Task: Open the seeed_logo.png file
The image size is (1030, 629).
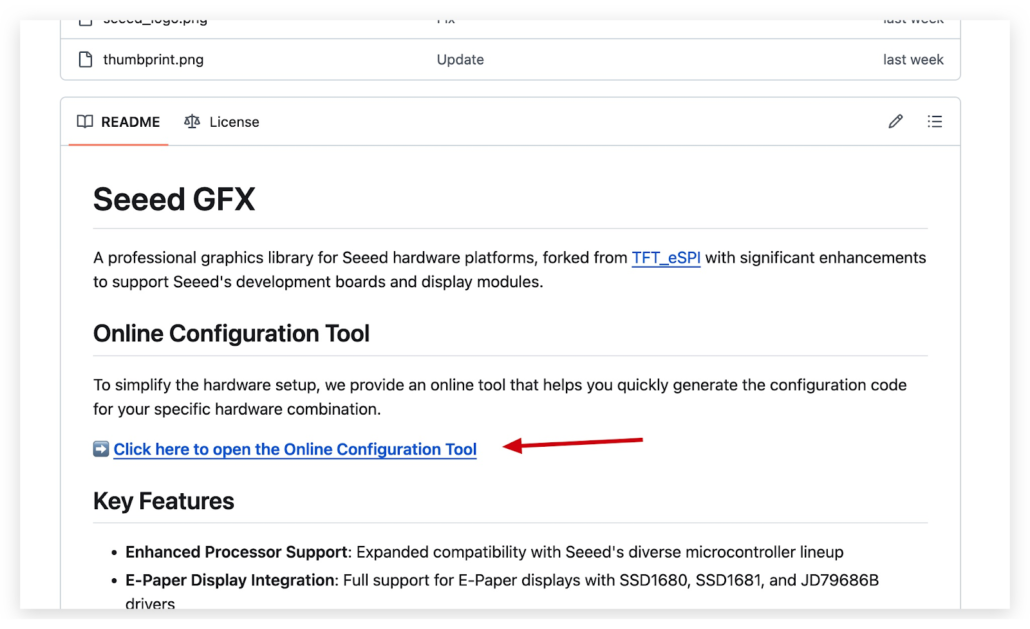Action: tap(150, 13)
